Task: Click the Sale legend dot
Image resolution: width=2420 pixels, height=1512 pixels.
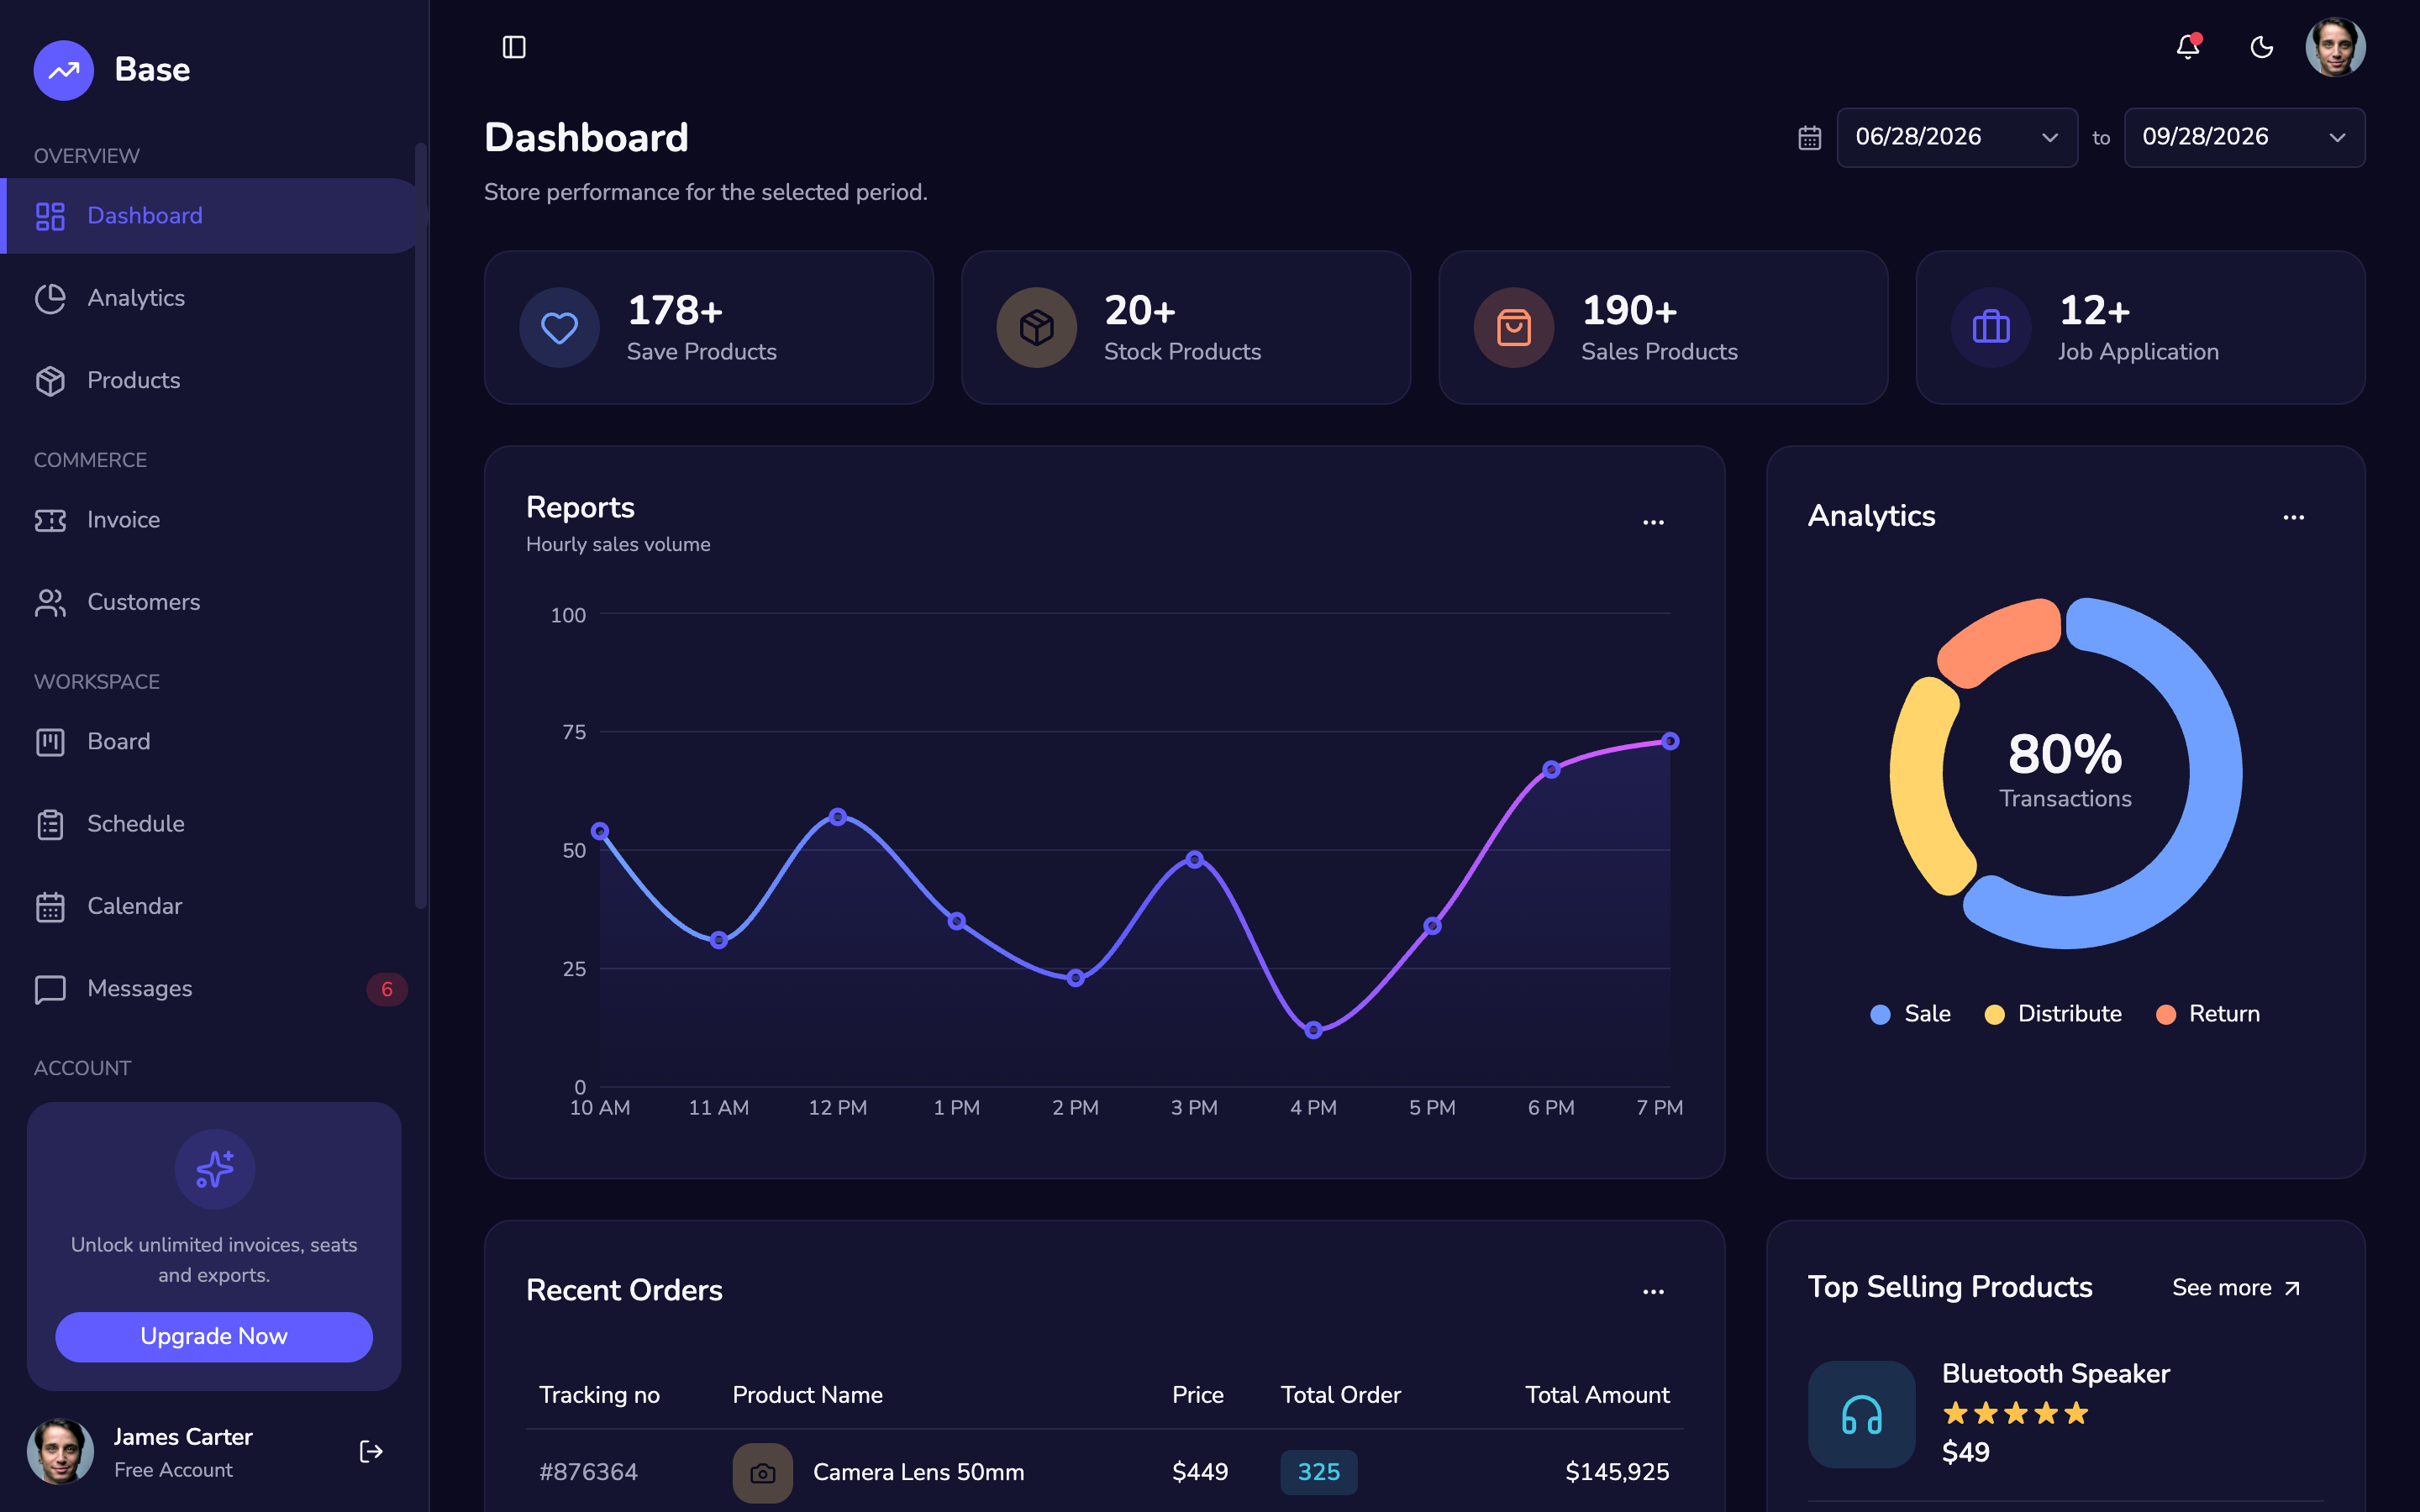Action: [x=1880, y=1014]
